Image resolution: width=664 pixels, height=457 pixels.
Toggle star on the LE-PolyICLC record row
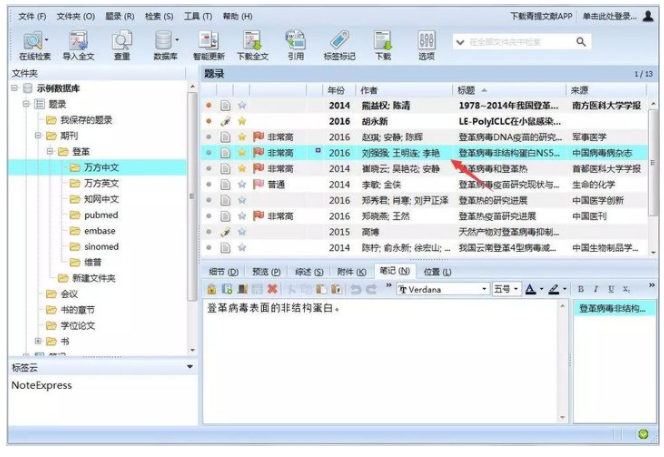coord(242,121)
